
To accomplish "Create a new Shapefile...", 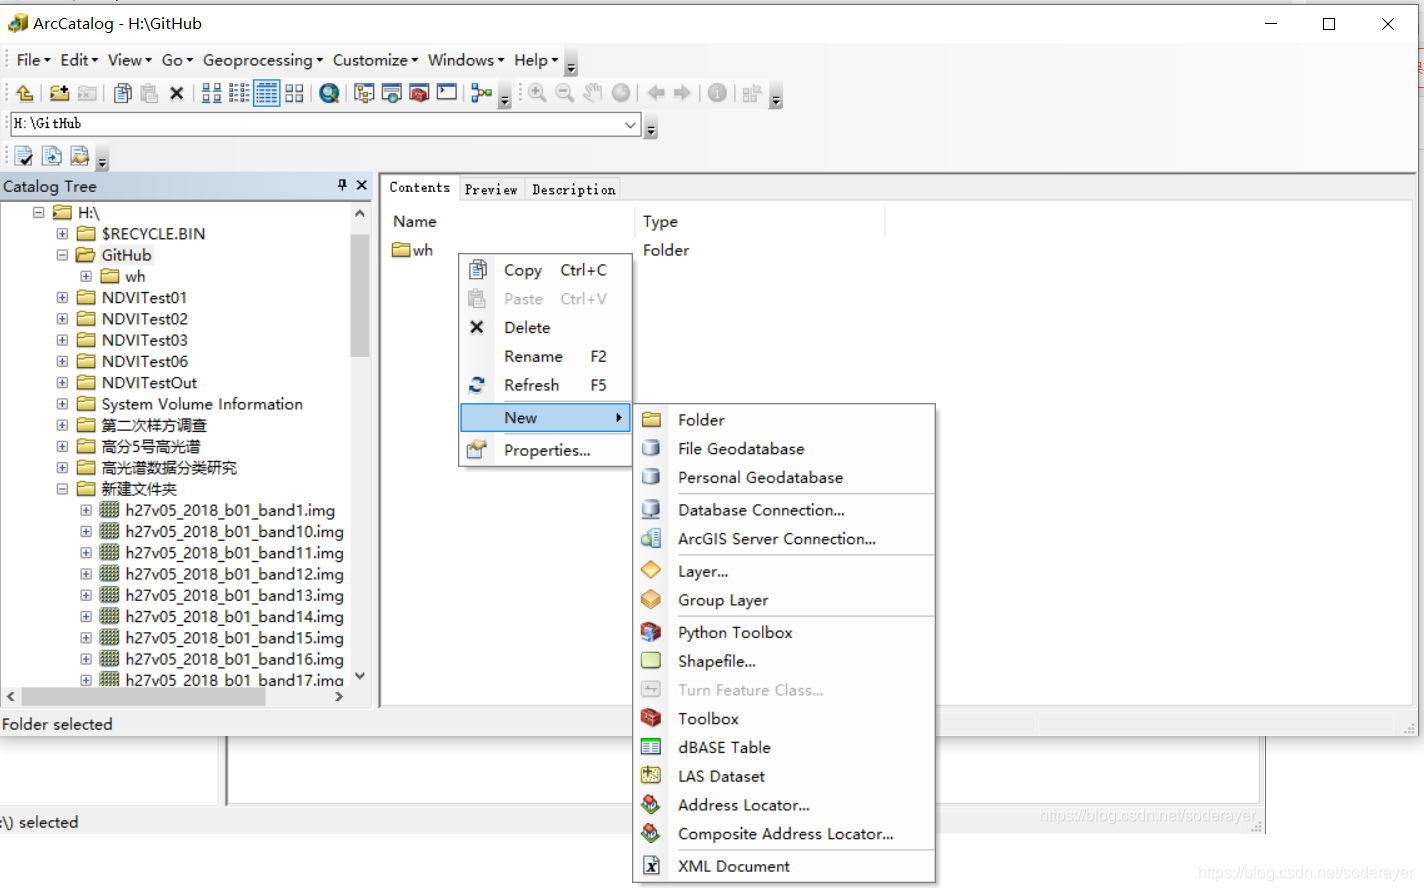I will pyautogui.click(x=785, y=662).
